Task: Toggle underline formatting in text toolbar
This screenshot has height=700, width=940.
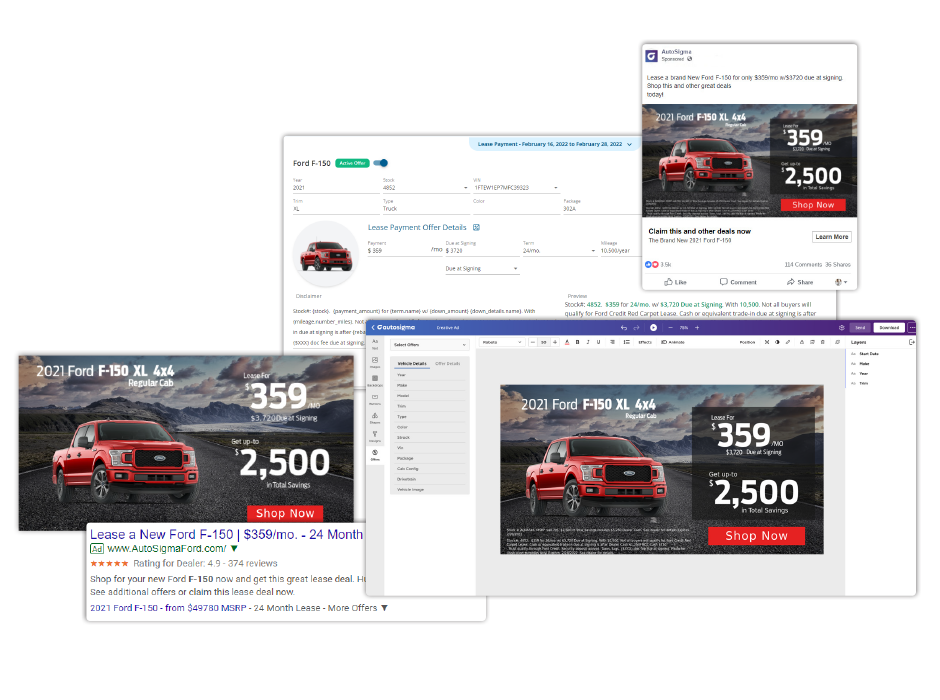Action: (x=598, y=342)
